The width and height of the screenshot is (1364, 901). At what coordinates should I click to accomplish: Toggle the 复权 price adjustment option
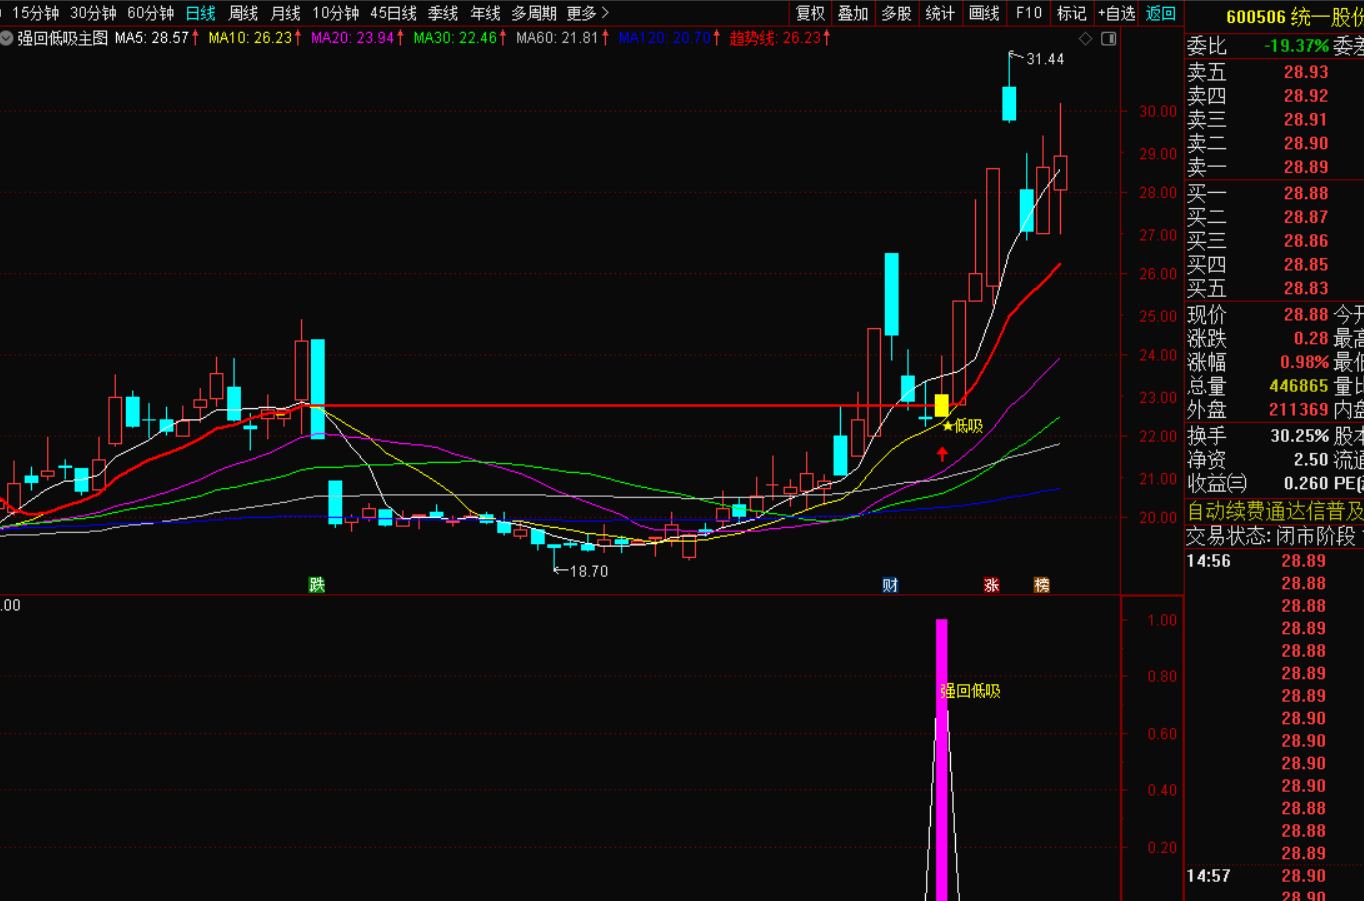coord(810,13)
